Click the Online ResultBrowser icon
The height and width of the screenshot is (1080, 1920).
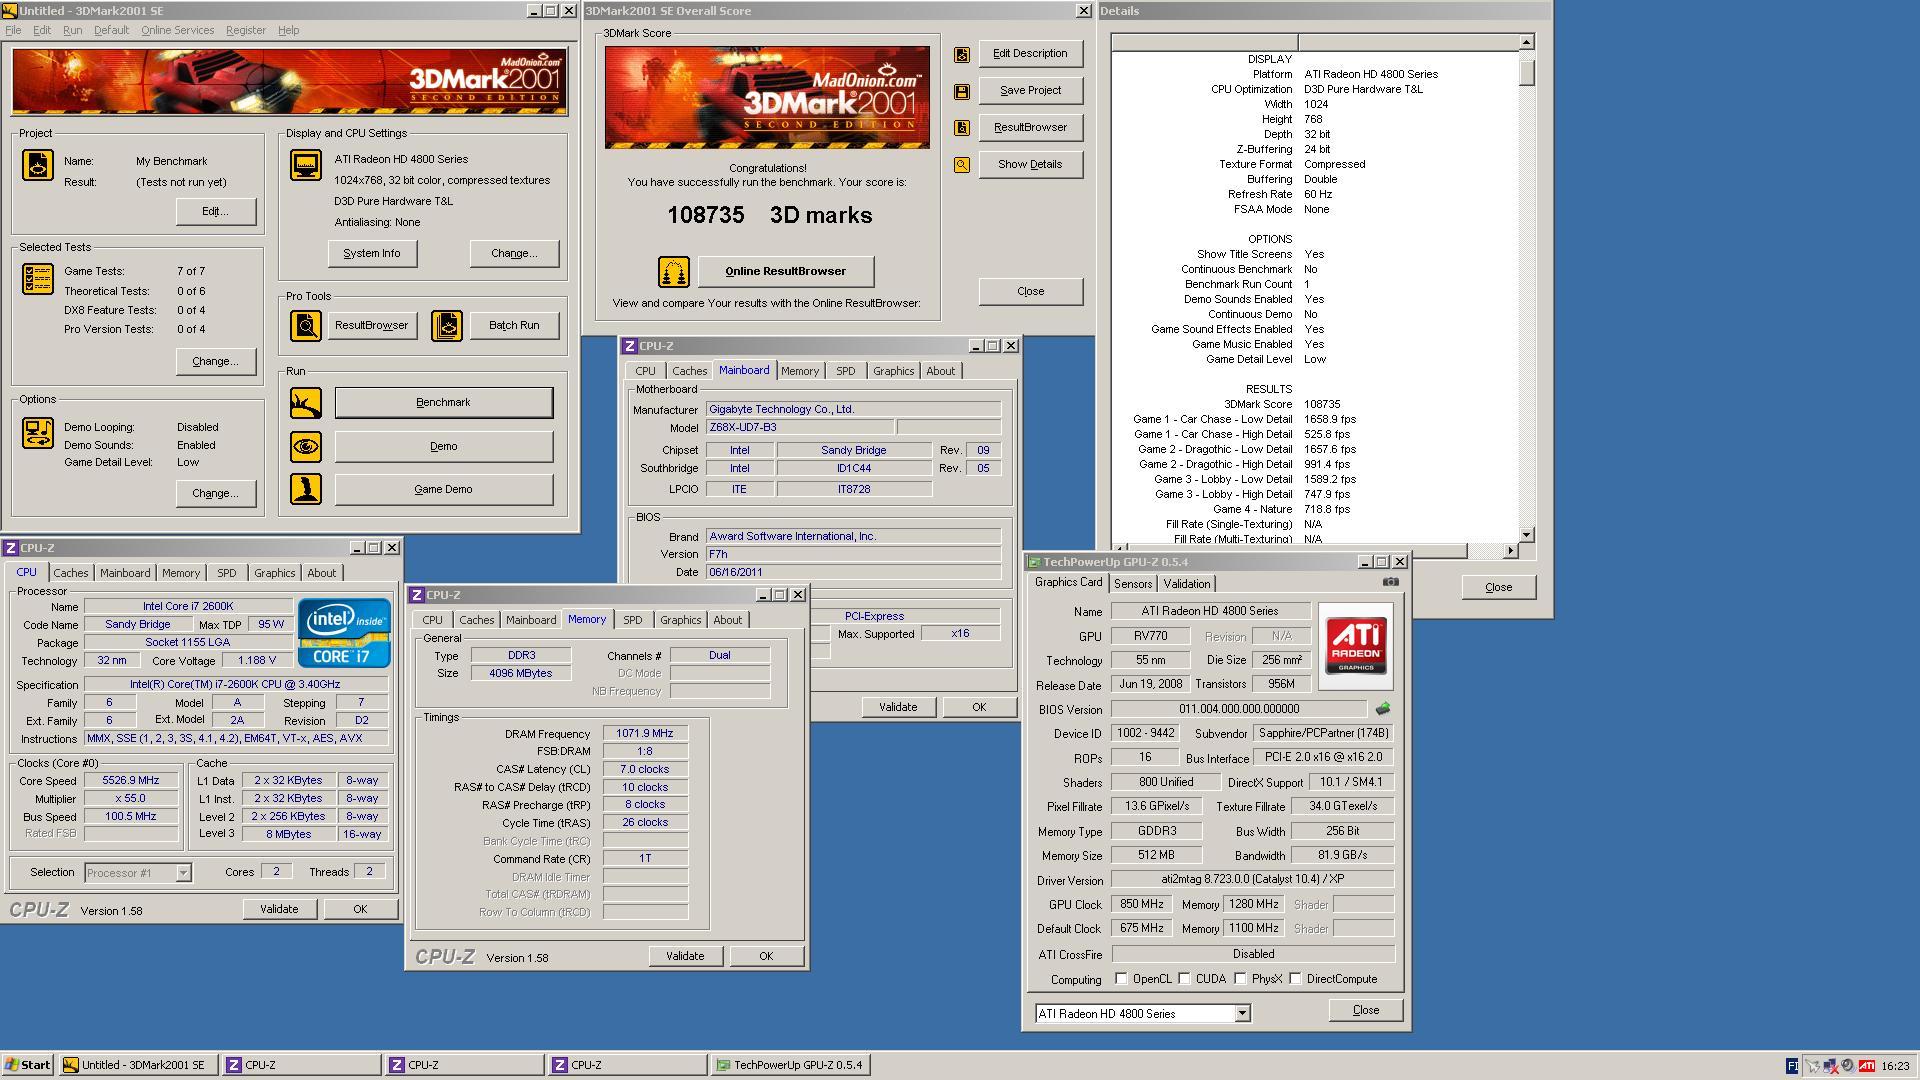tap(674, 272)
